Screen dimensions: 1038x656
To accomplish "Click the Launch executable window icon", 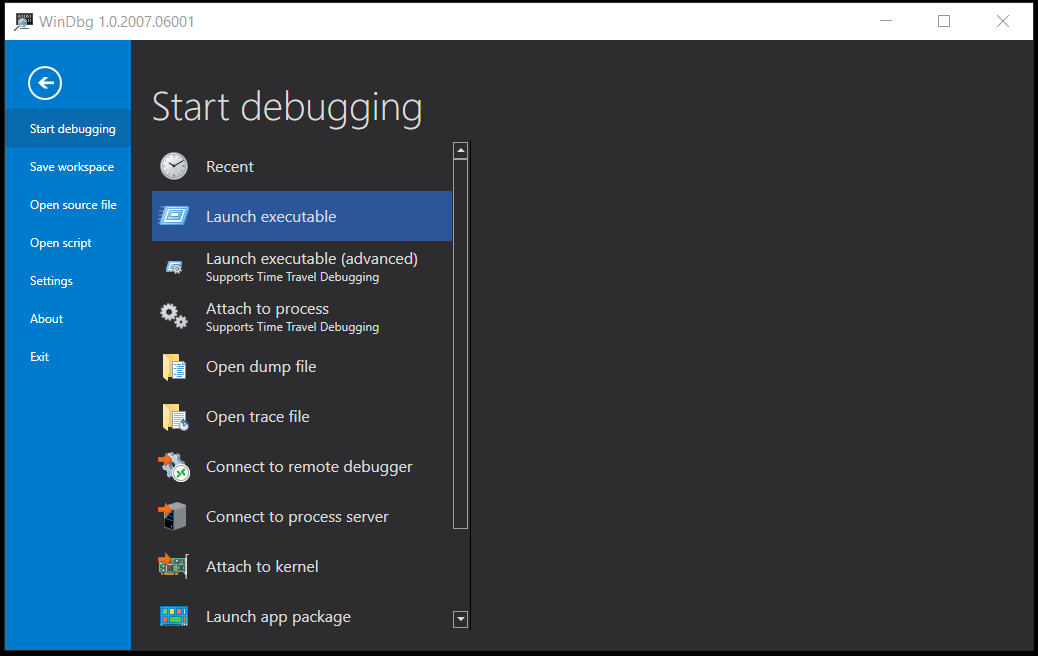I will coord(173,216).
